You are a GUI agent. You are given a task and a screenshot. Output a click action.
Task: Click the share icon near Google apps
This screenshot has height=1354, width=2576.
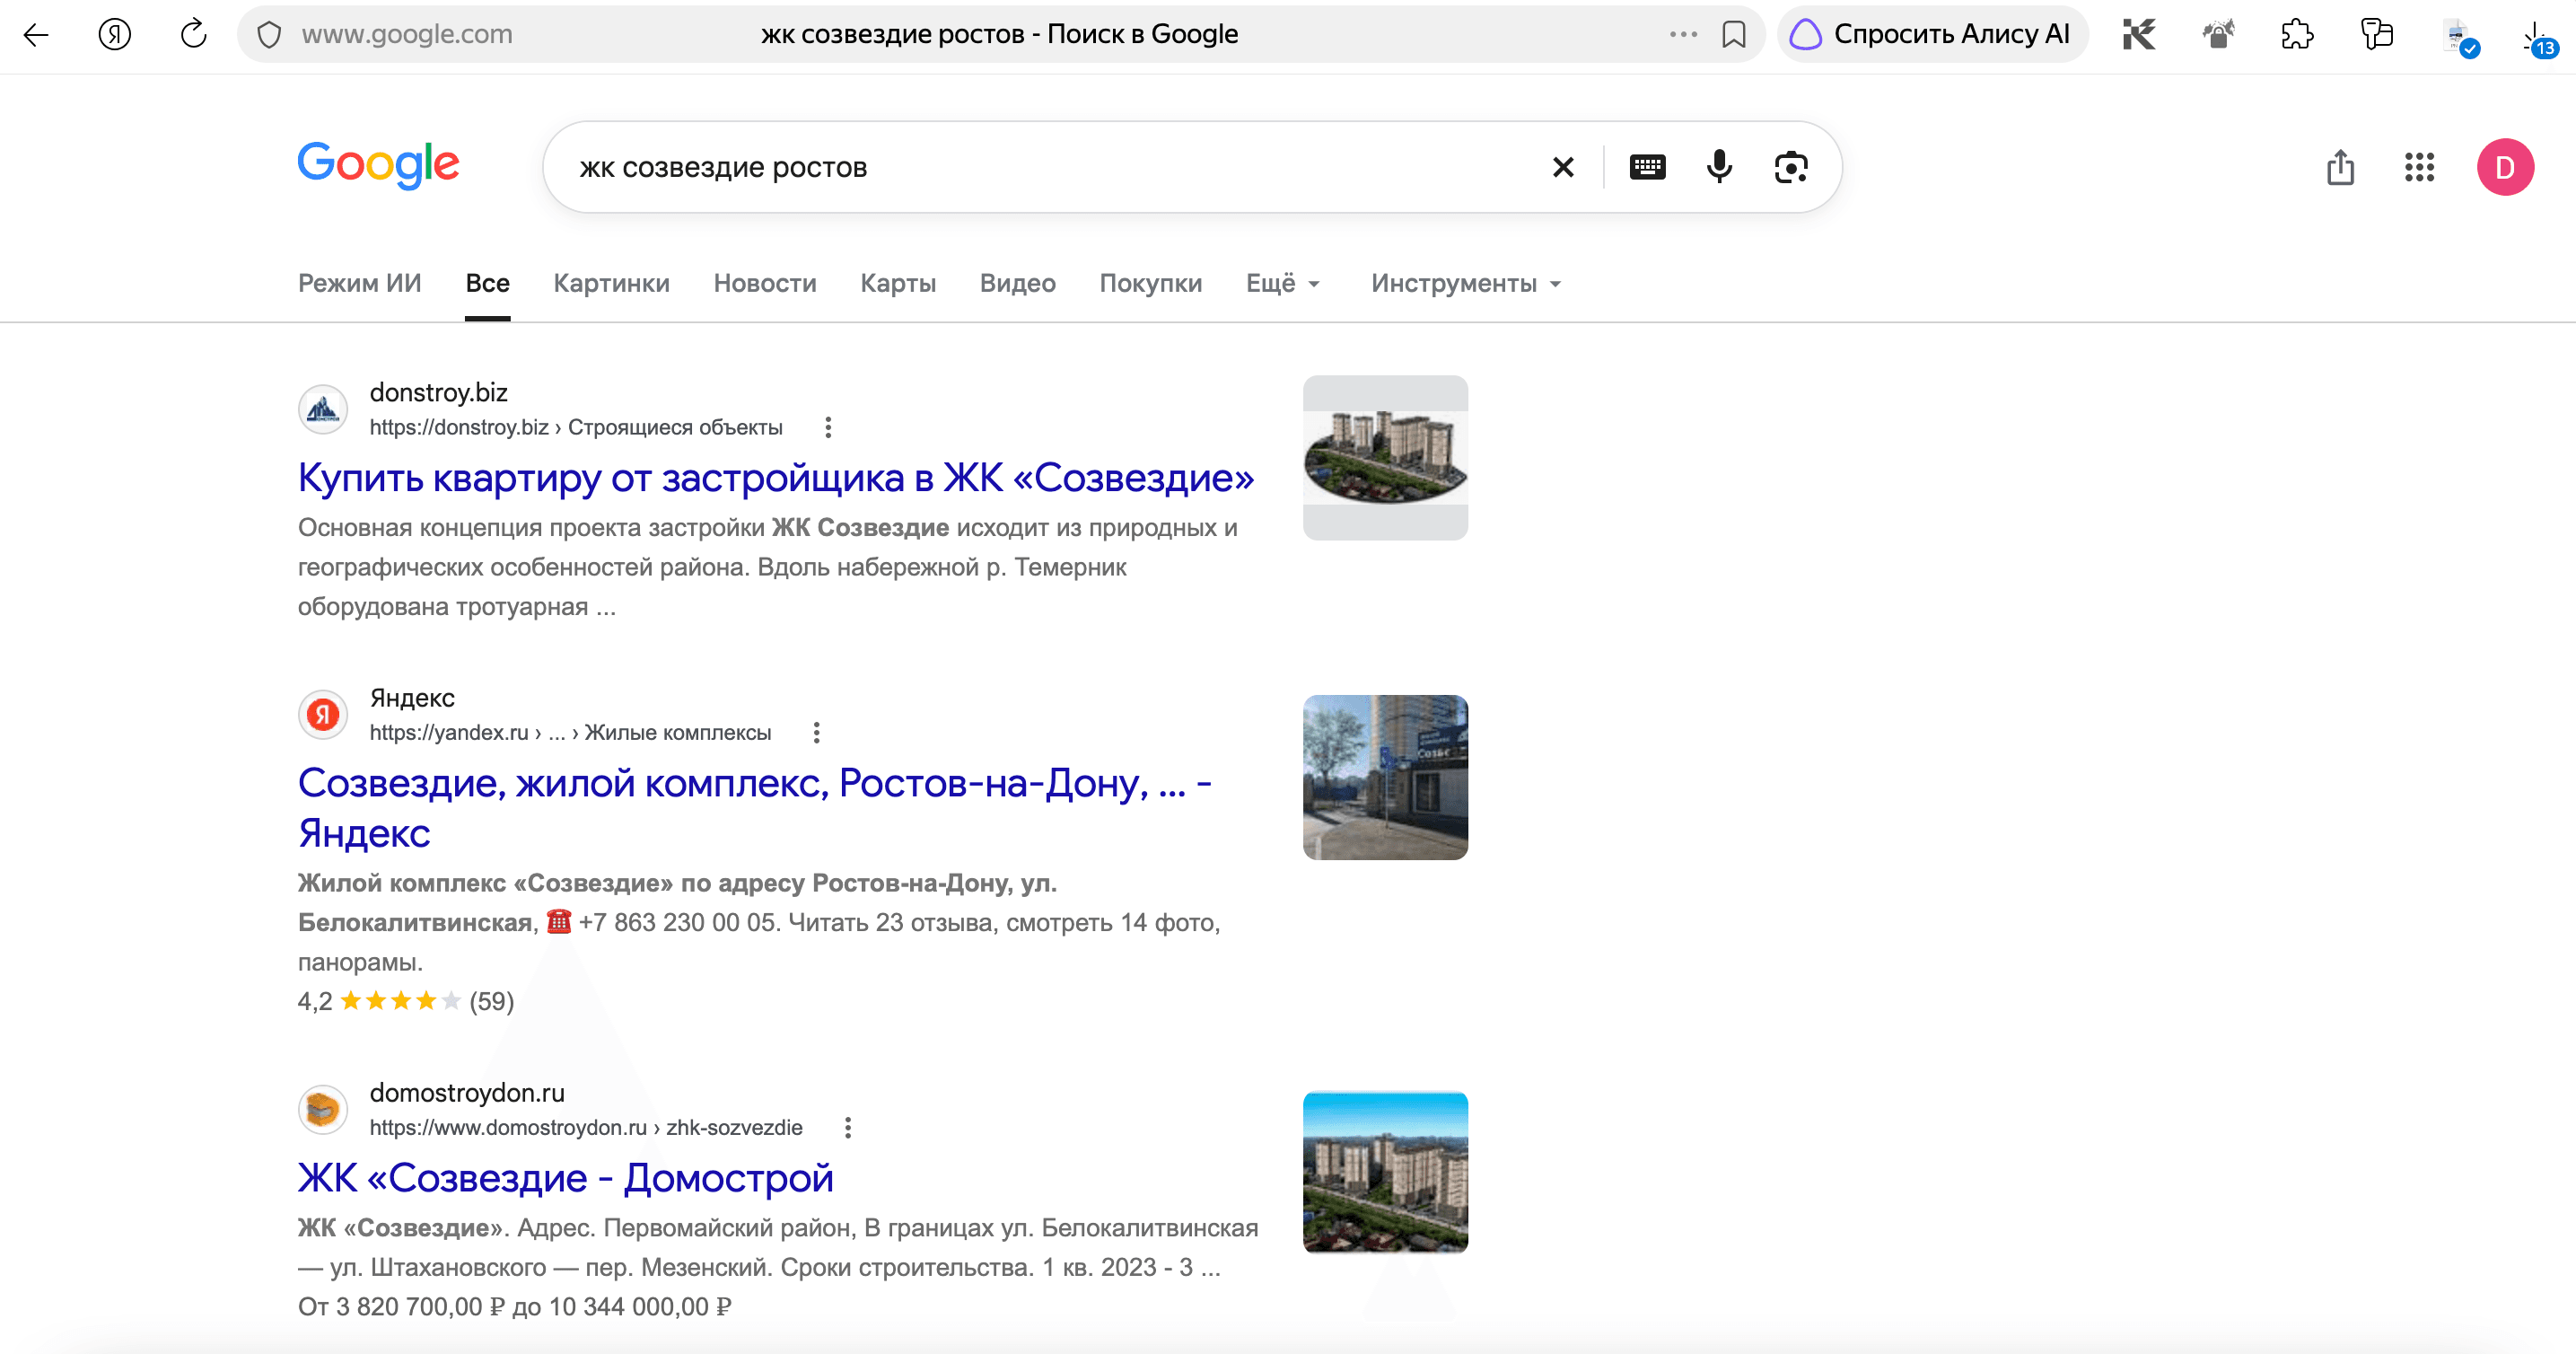pos(2340,167)
